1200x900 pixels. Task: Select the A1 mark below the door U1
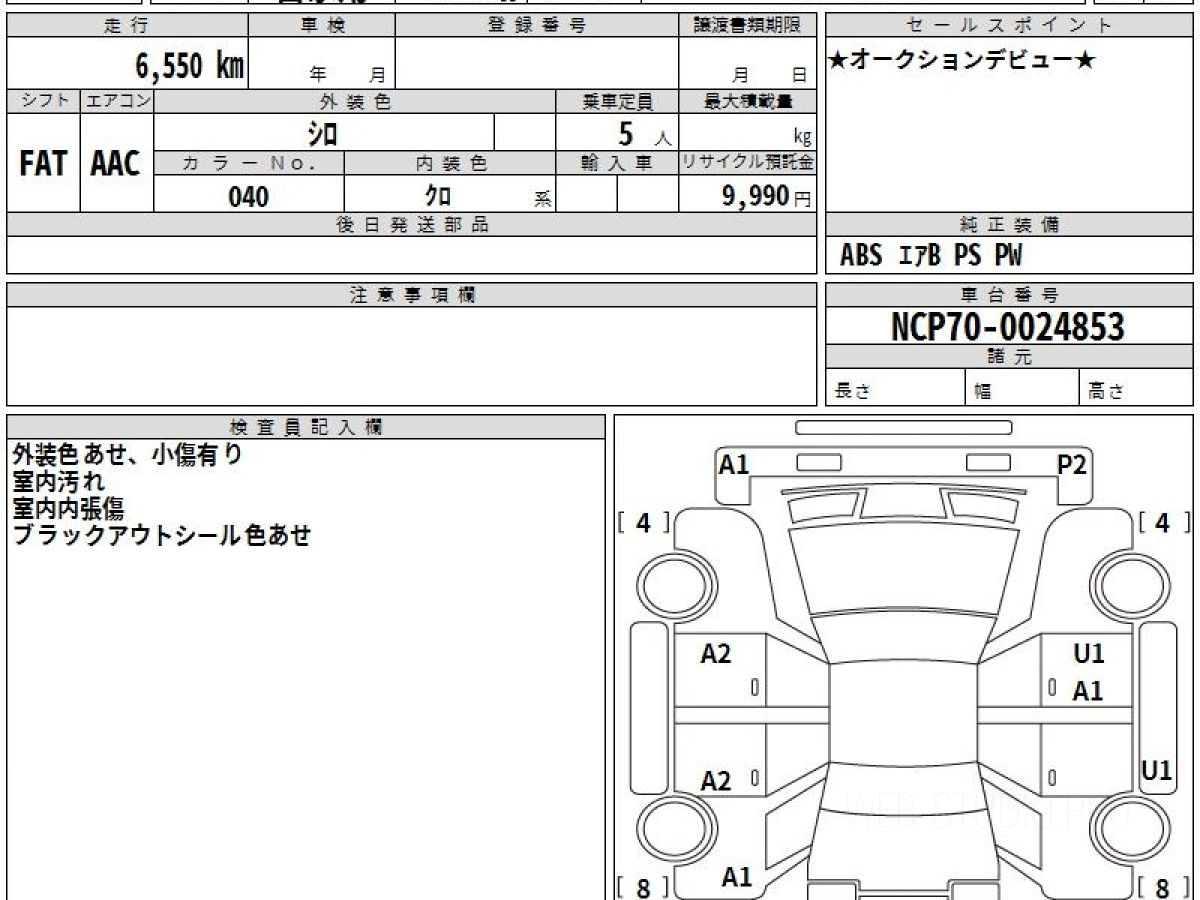click(1089, 691)
